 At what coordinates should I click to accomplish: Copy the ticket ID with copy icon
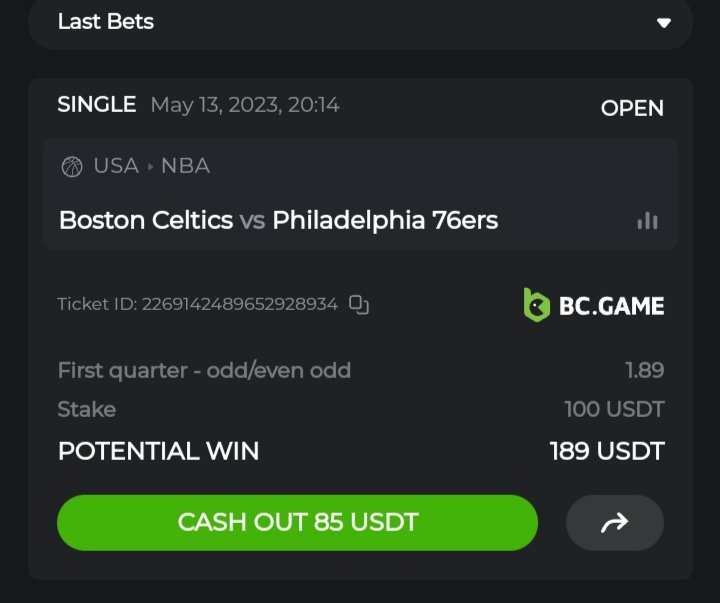point(359,305)
